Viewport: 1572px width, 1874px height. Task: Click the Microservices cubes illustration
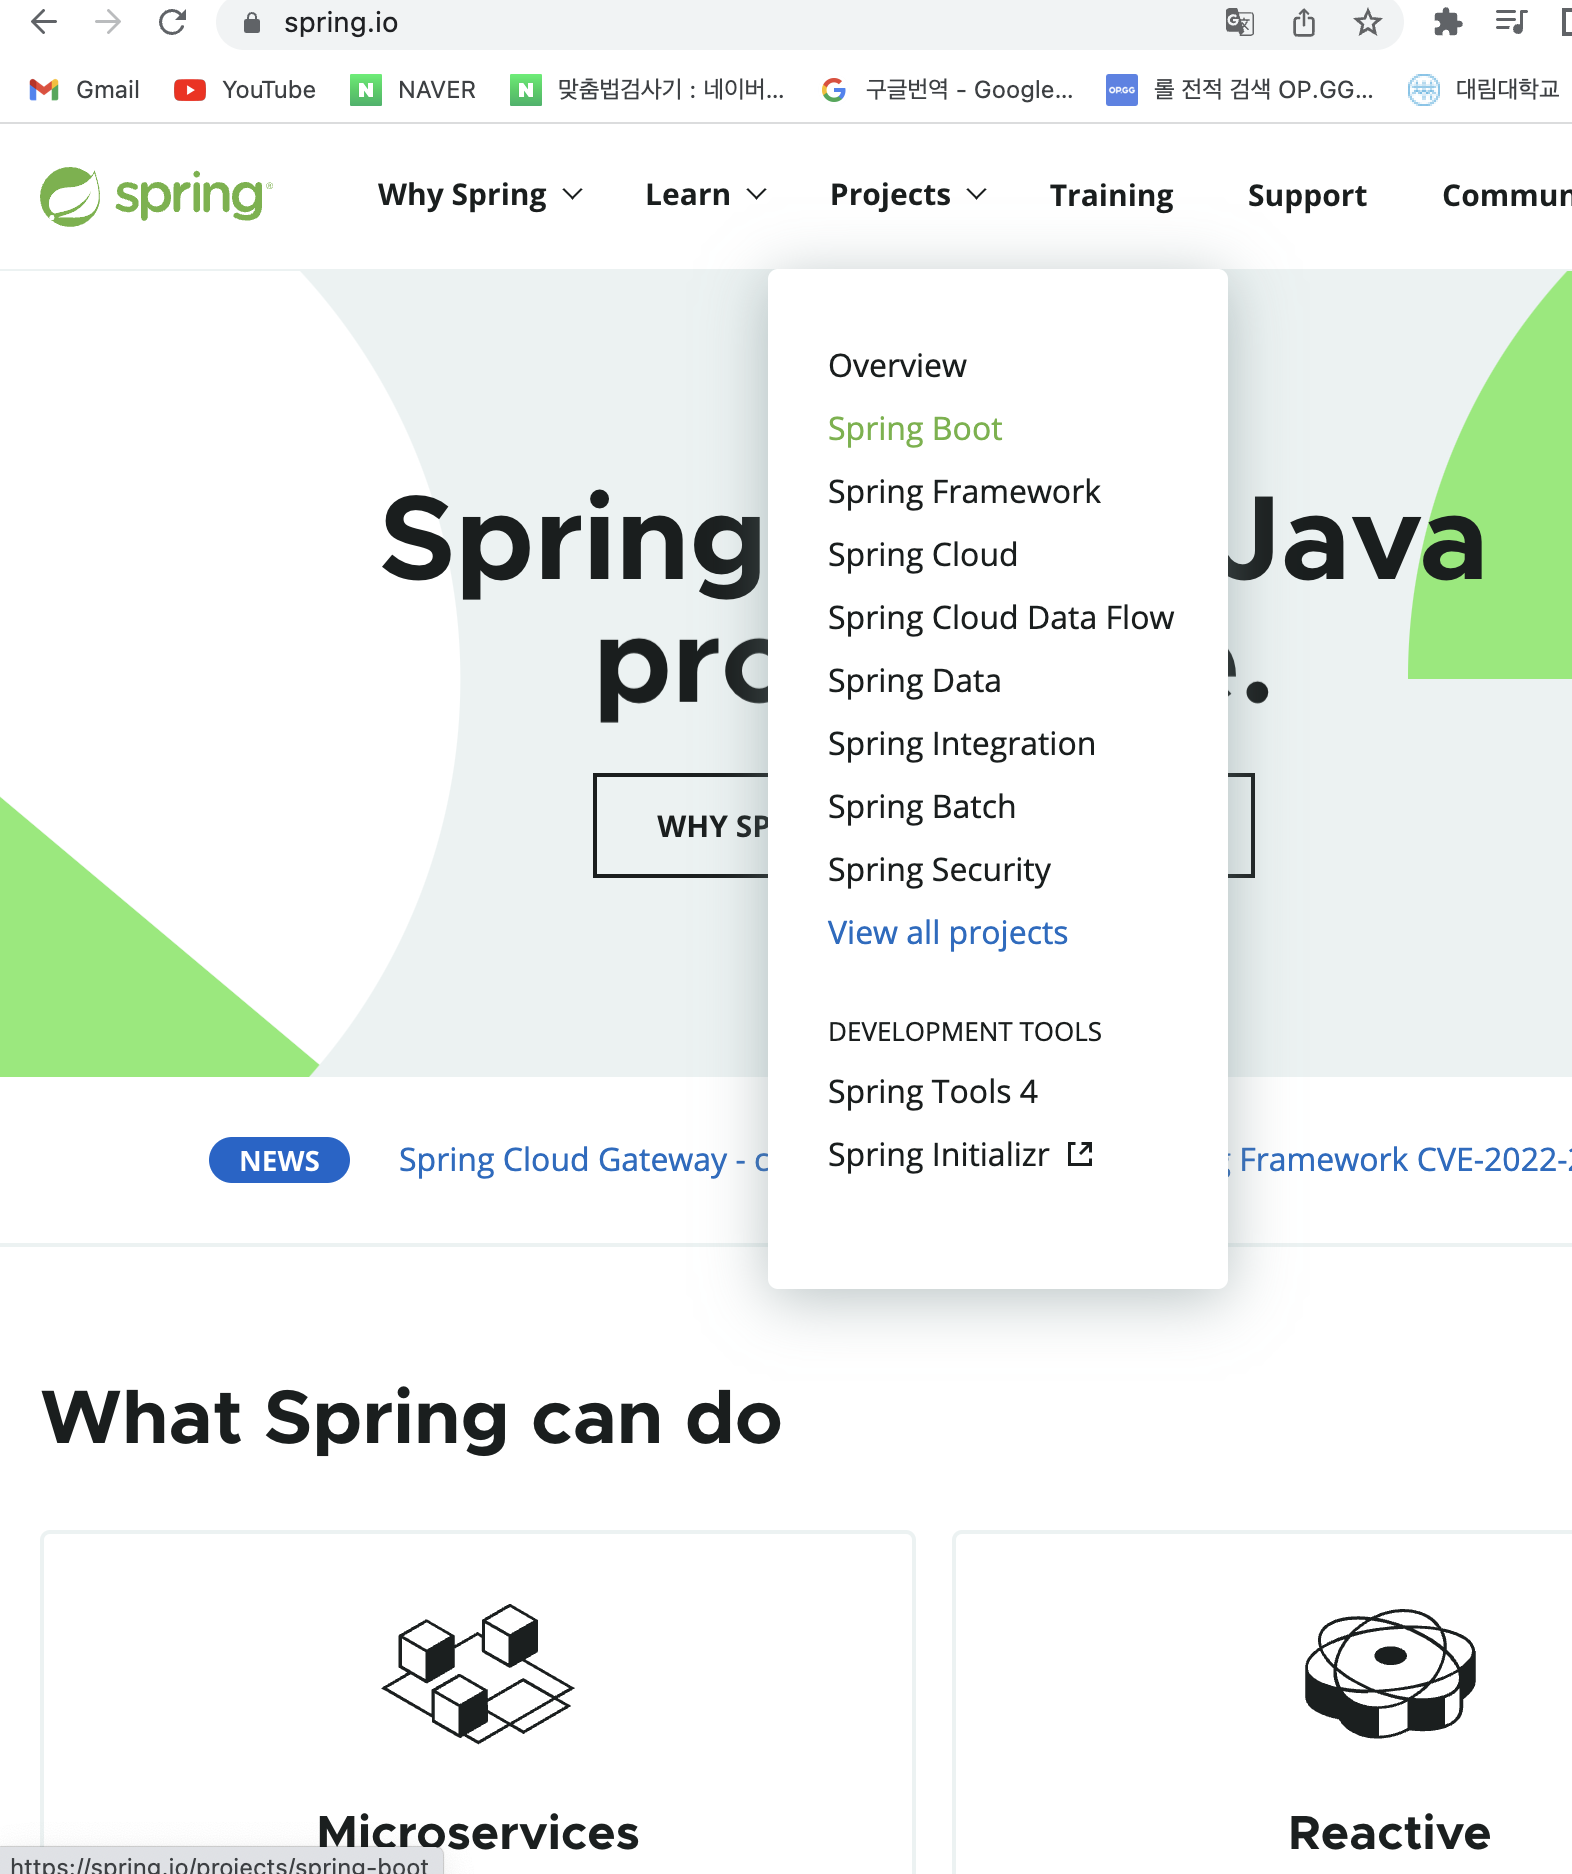coord(478,1673)
